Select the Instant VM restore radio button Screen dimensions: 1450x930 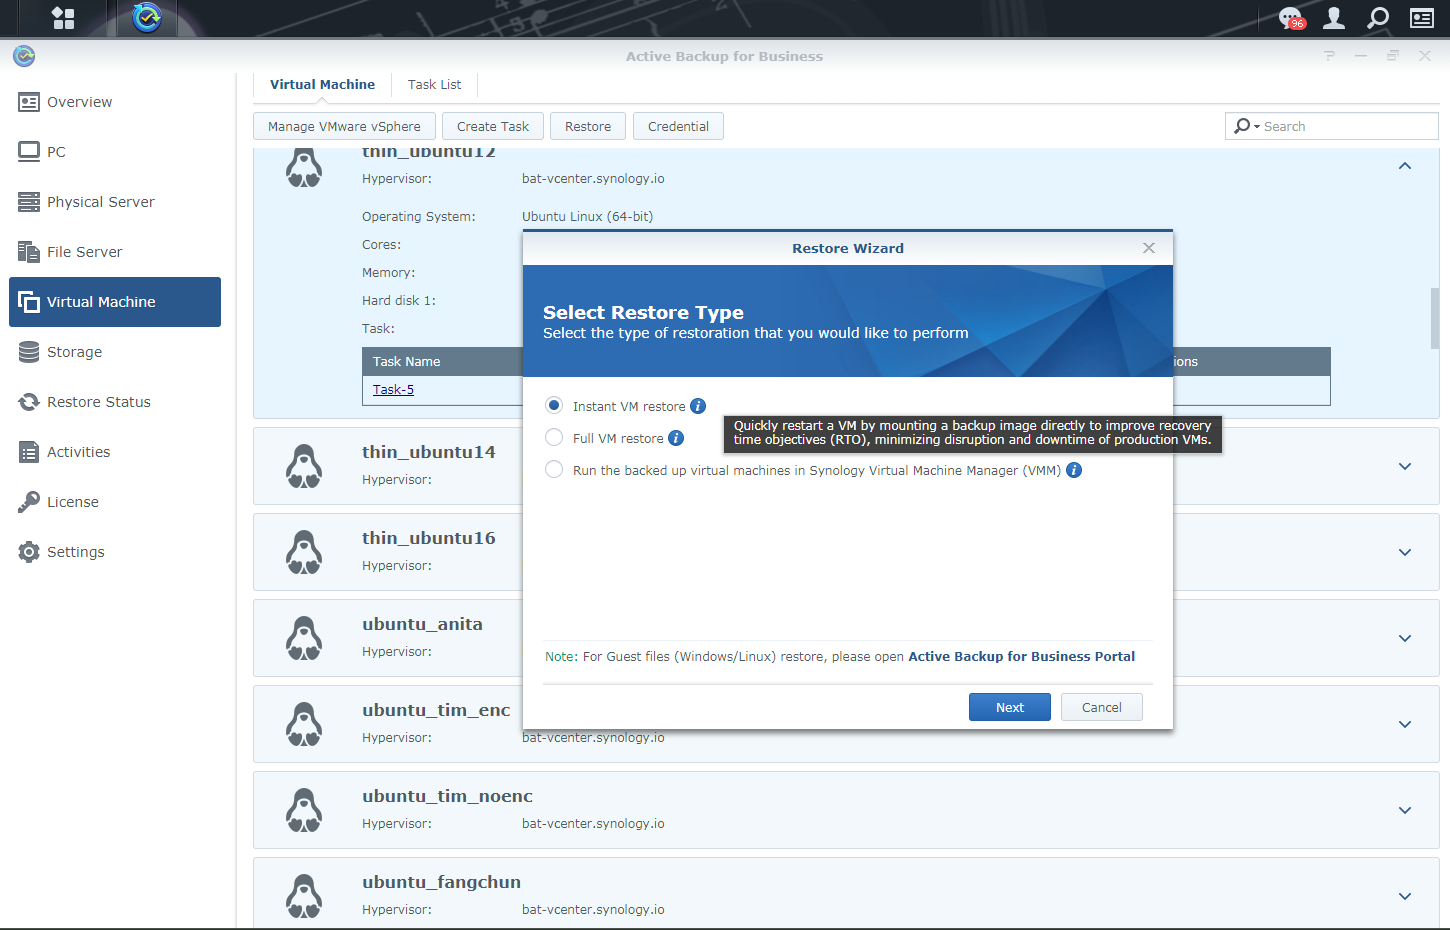point(554,406)
